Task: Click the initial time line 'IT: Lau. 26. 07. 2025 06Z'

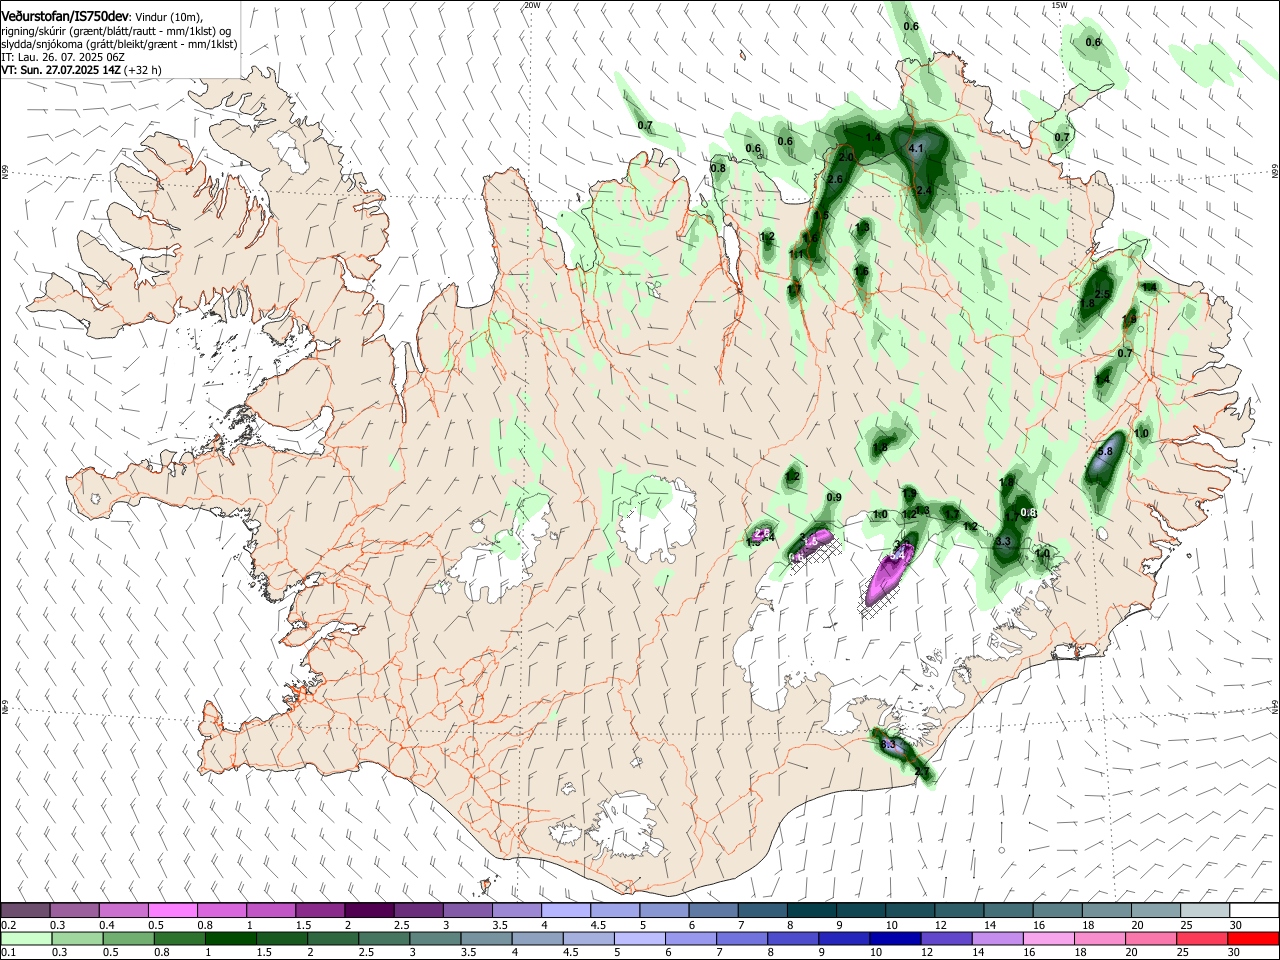Action: (x=63, y=57)
